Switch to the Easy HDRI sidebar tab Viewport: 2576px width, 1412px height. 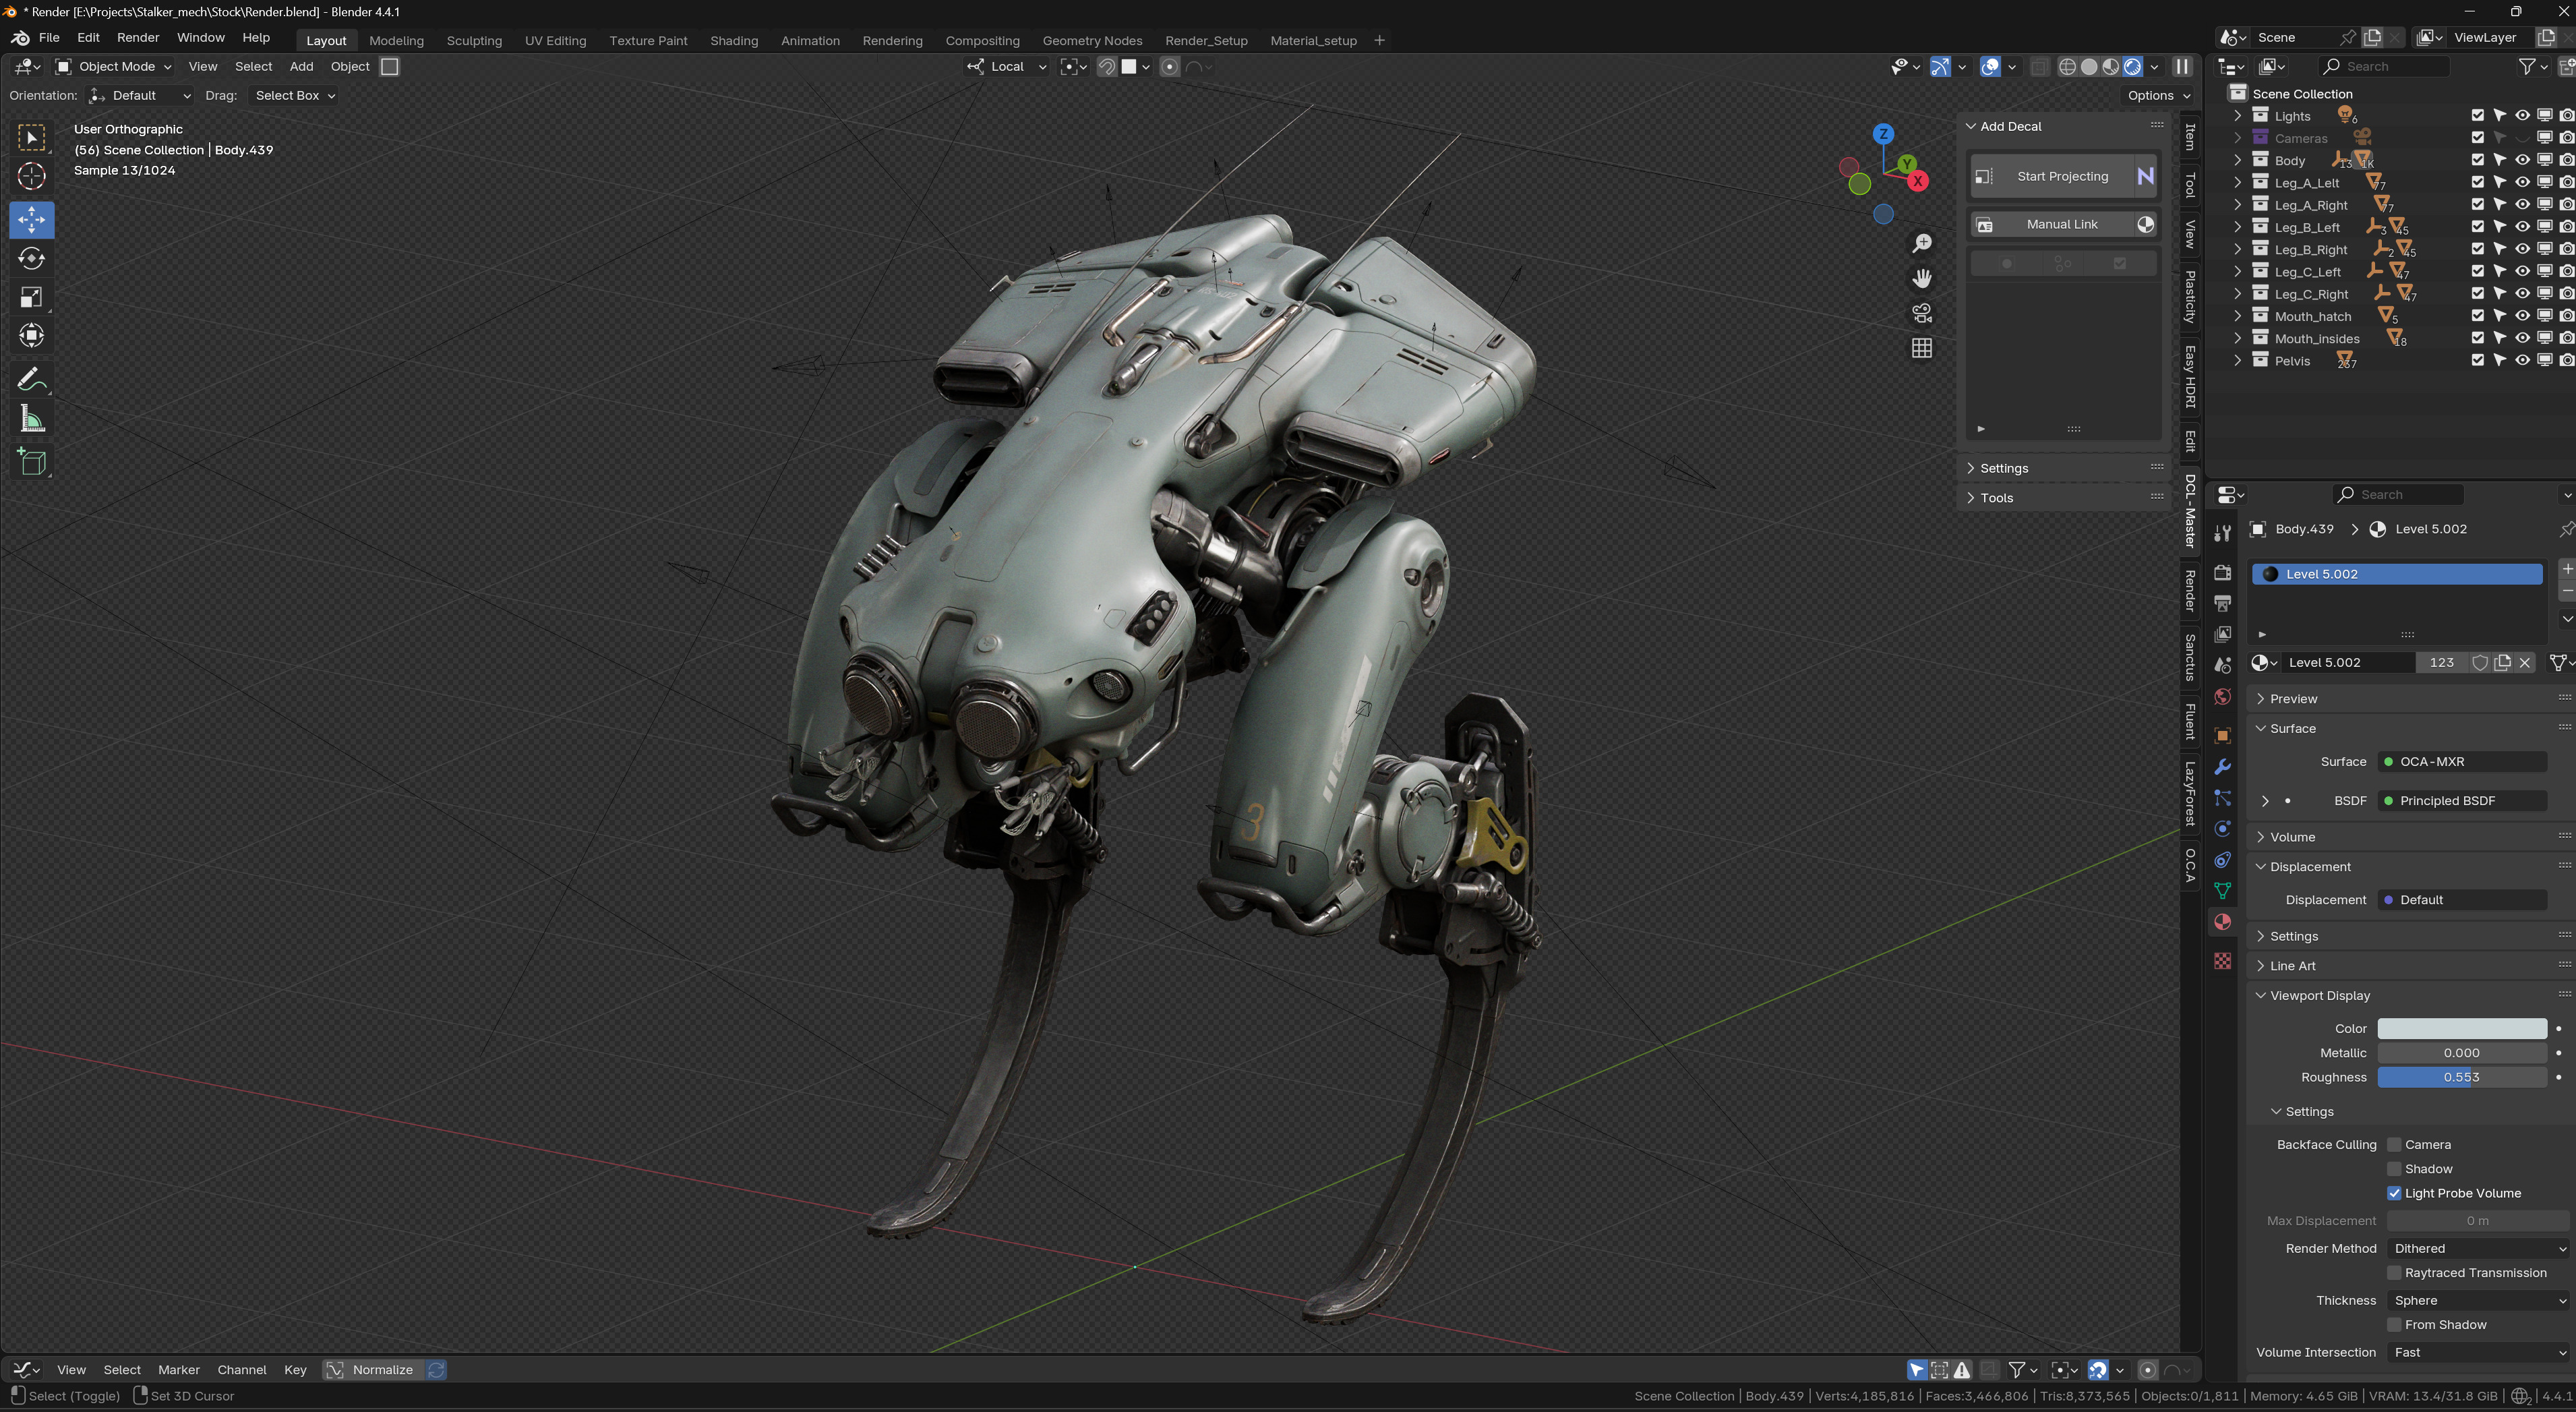coord(2190,377)
